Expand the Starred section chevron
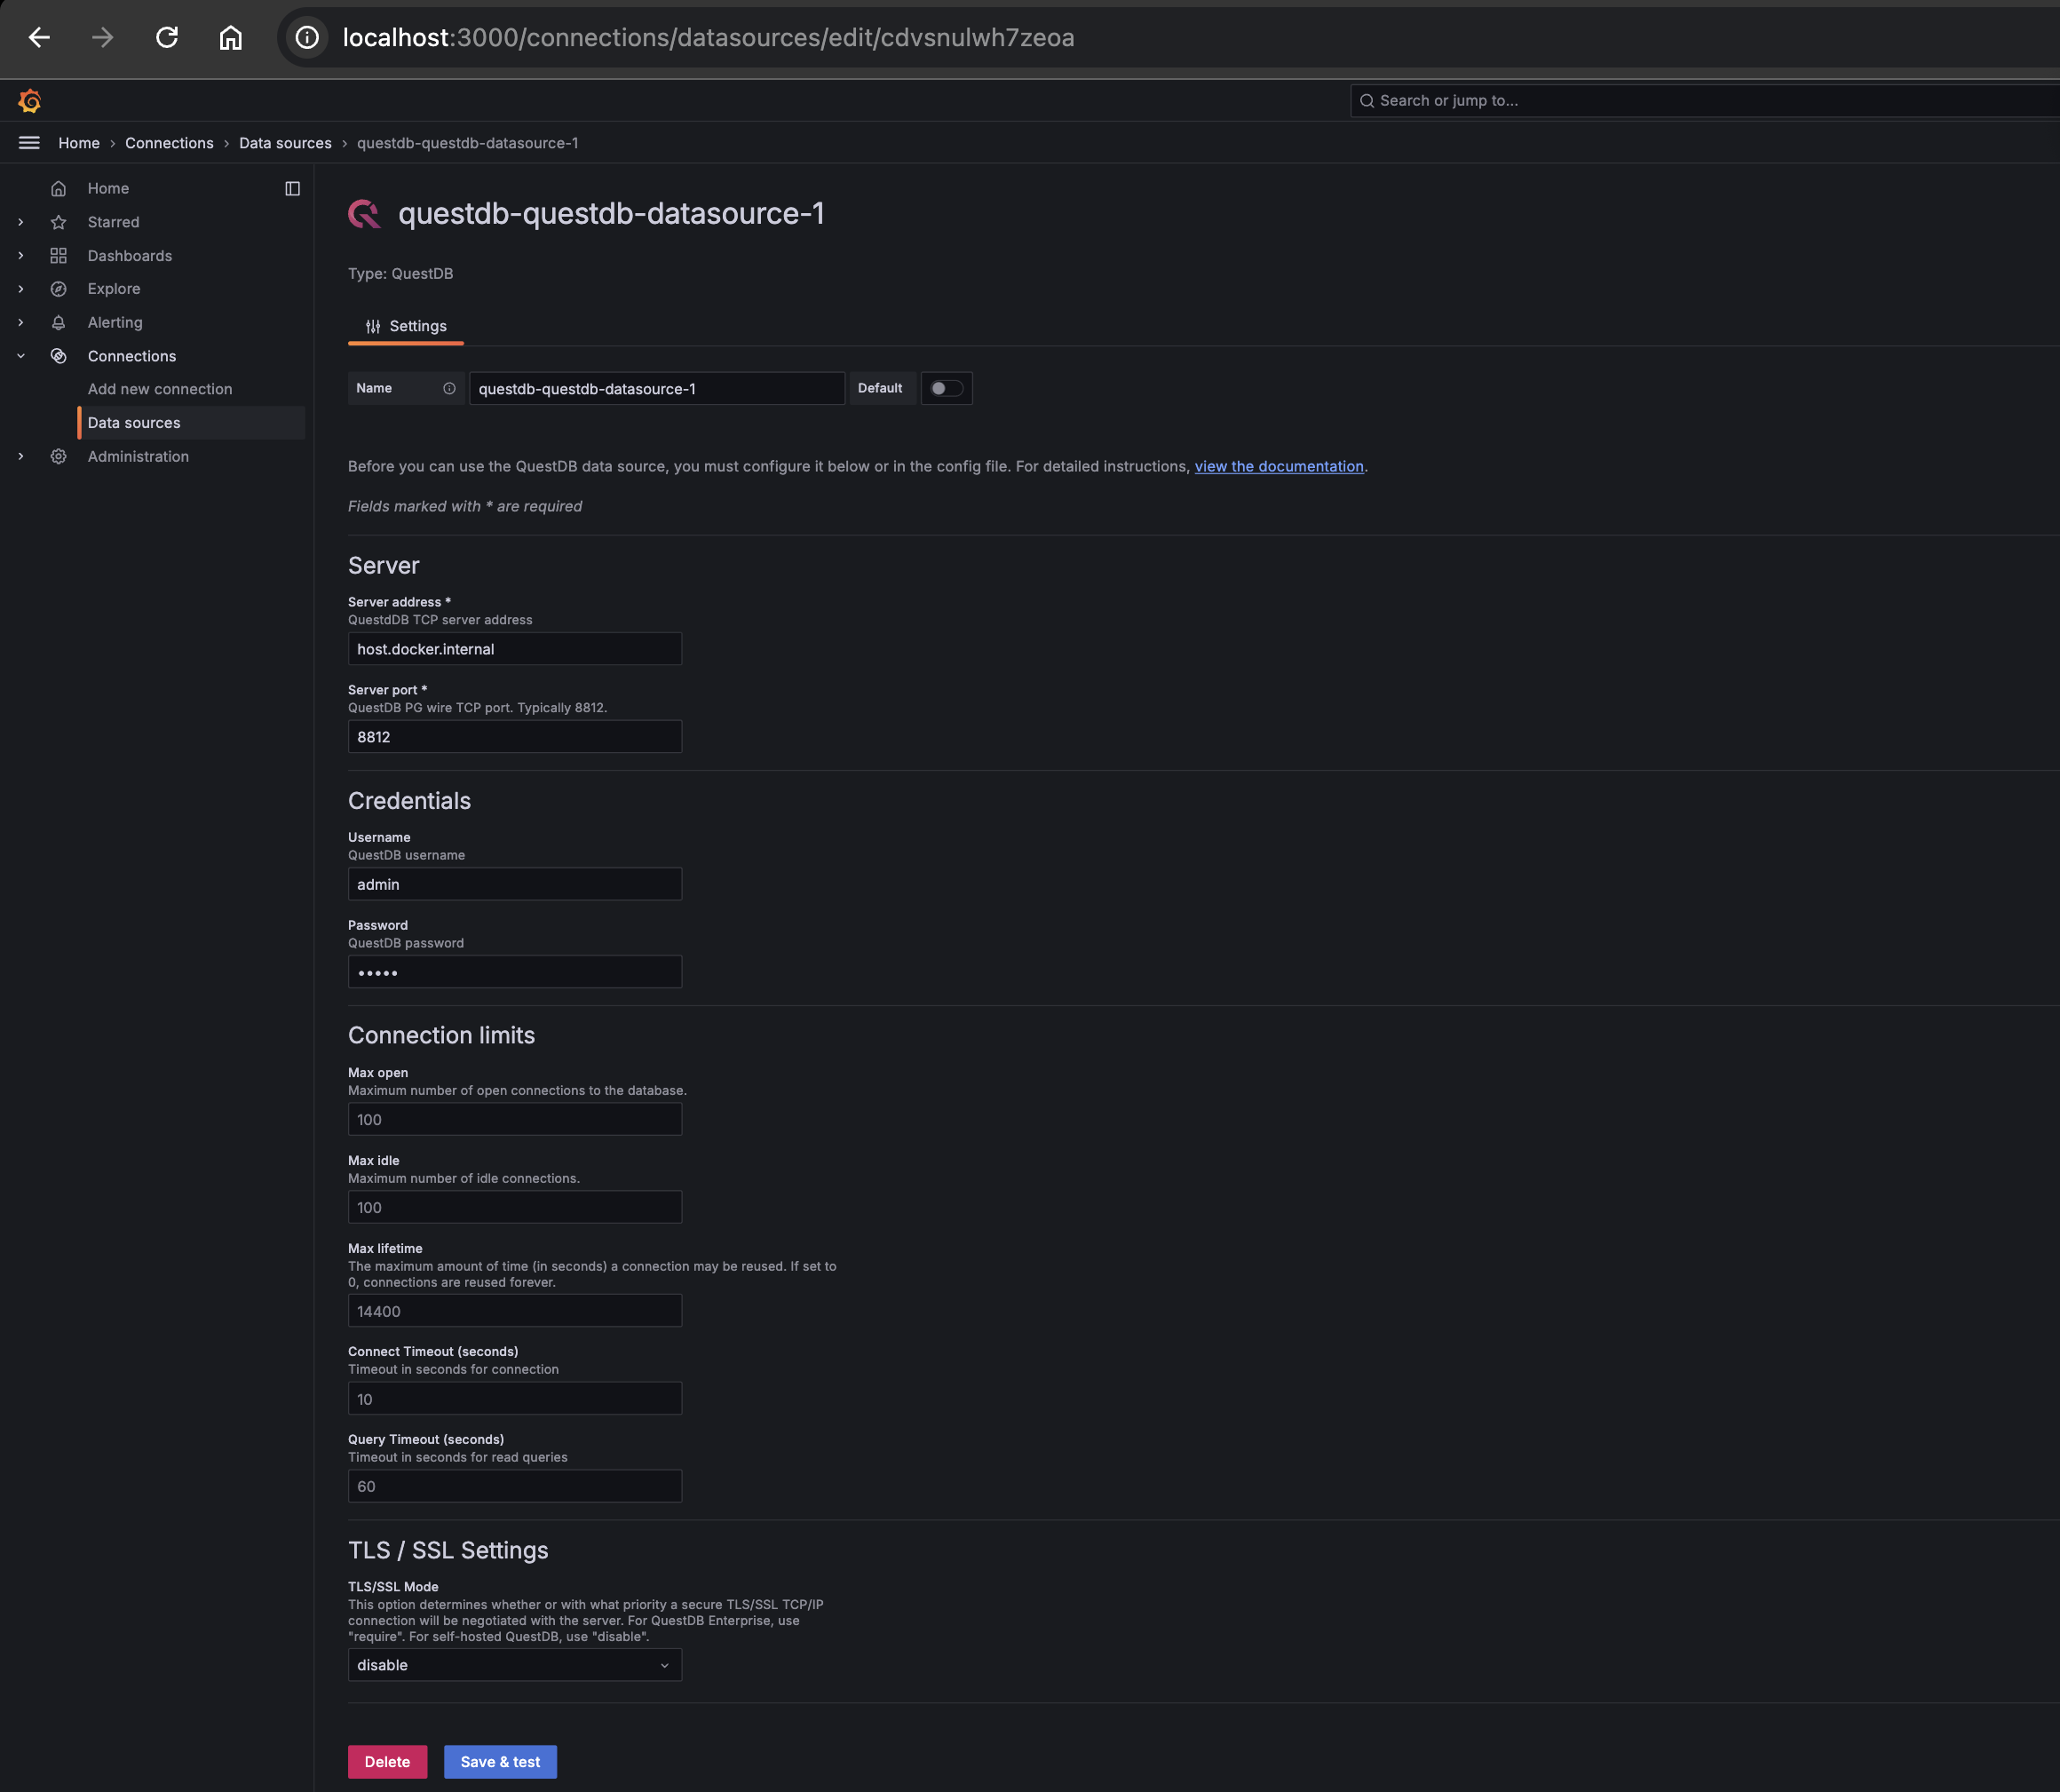 coord(21,222)
